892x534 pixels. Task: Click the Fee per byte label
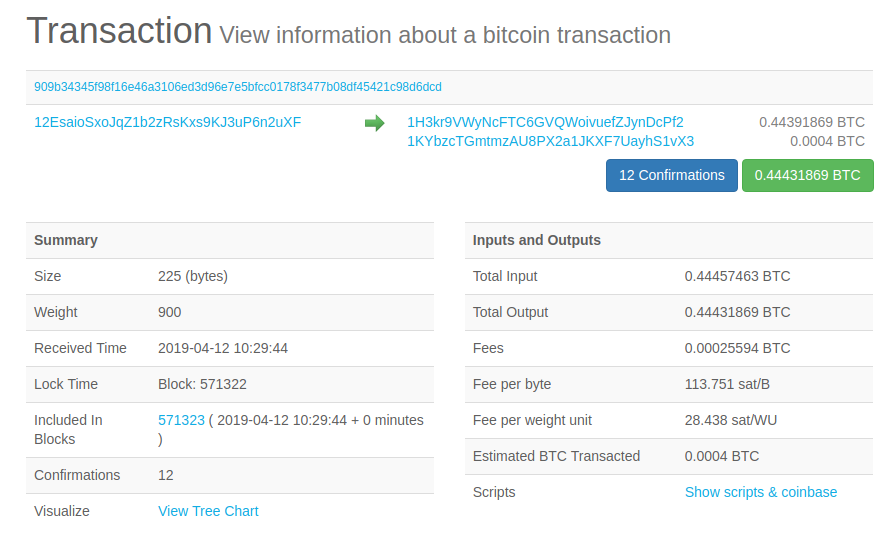point(511,384)
